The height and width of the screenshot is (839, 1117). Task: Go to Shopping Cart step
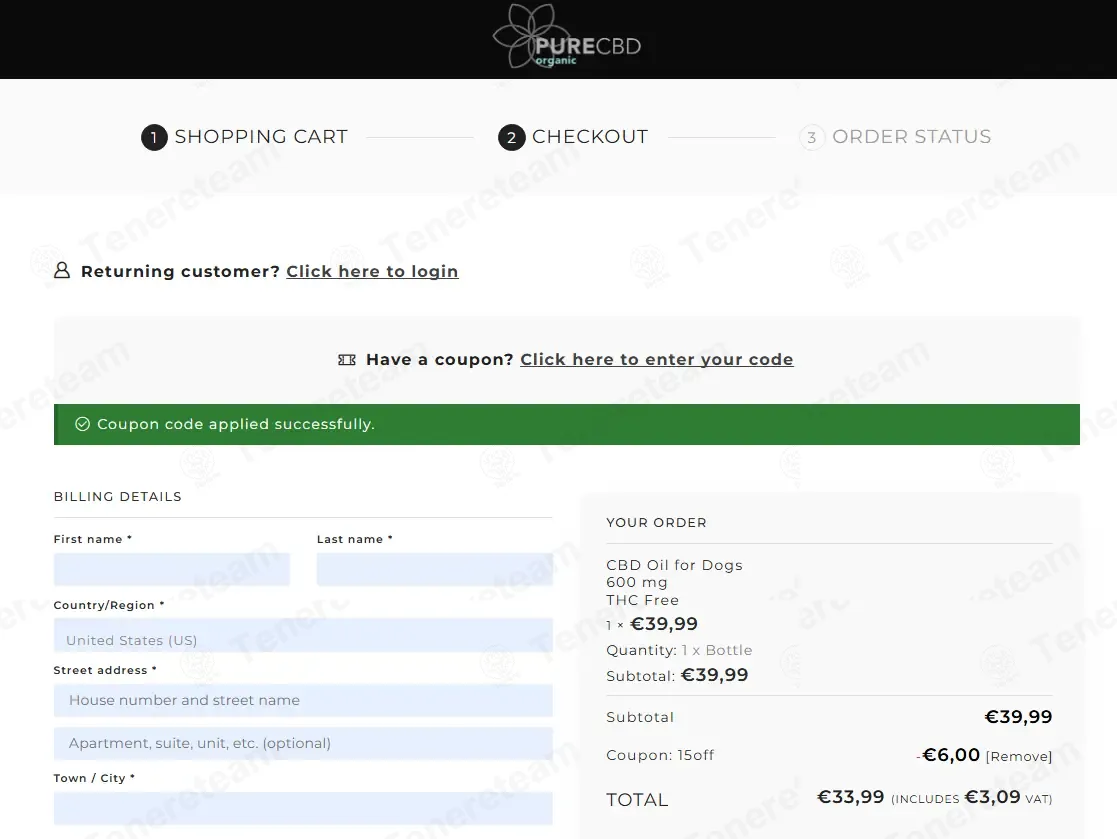tap(261, 136)
